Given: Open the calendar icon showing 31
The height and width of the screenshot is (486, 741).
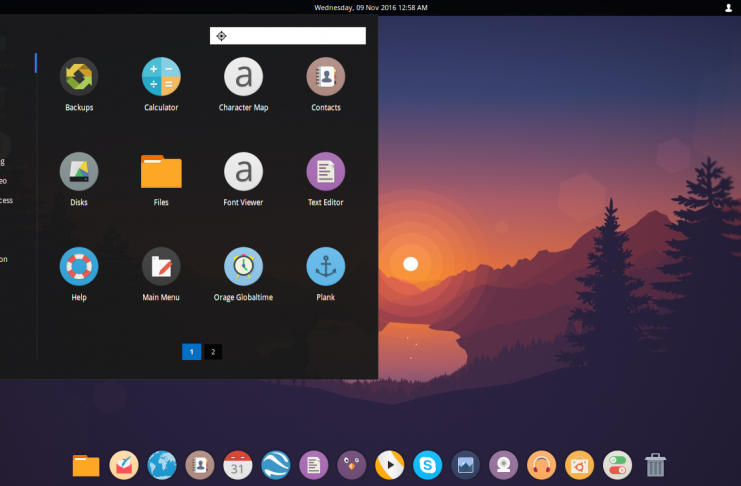Looking at the screenshot, I should pyautogui.click(x=238, y=465).
